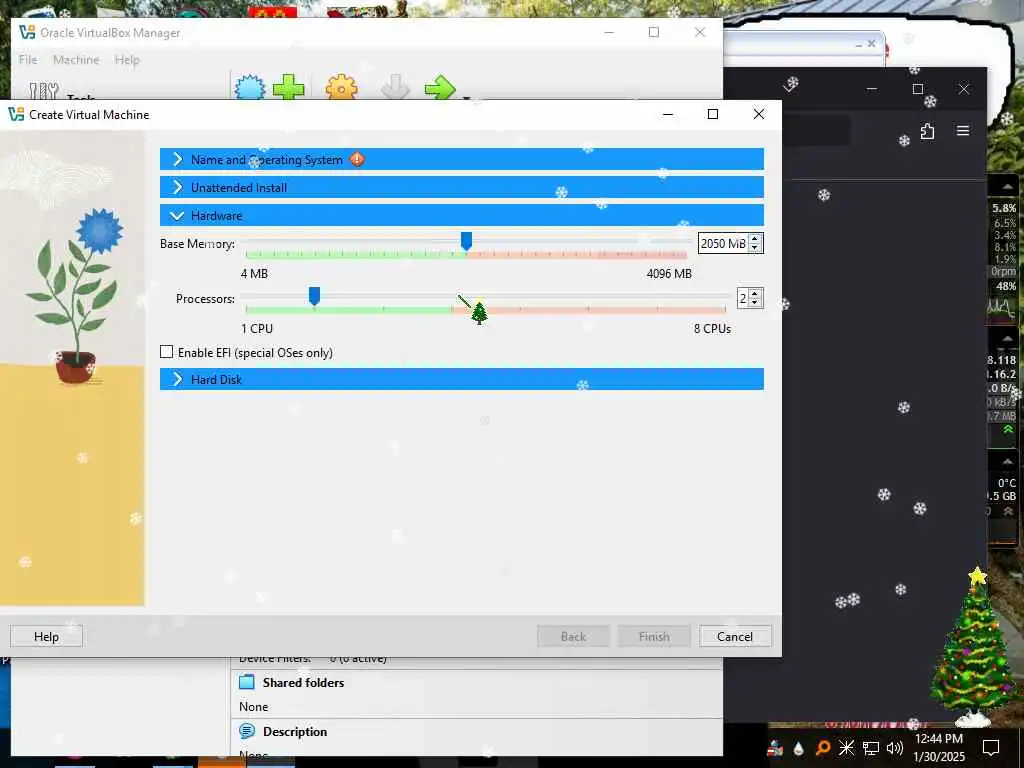The image size is (1024, 768).
Task: Collapse the Hardware section
Action: (462, 216)
